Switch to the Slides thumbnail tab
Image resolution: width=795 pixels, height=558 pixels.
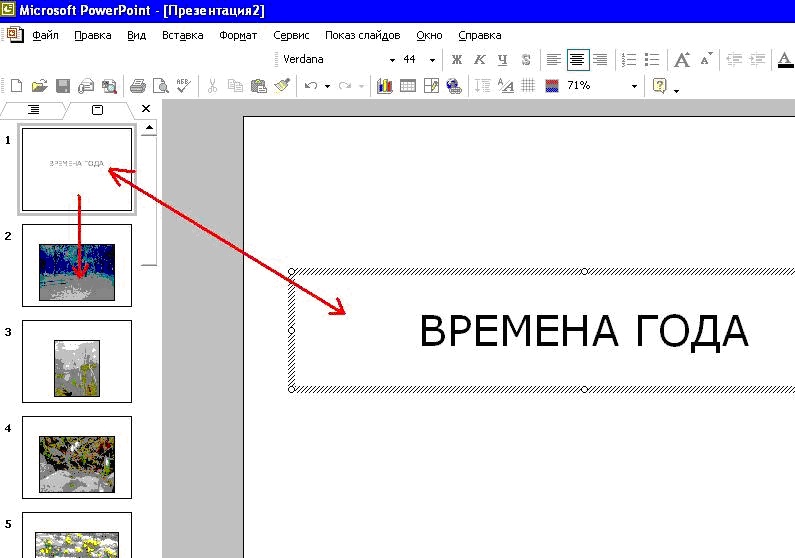(97, 109)
